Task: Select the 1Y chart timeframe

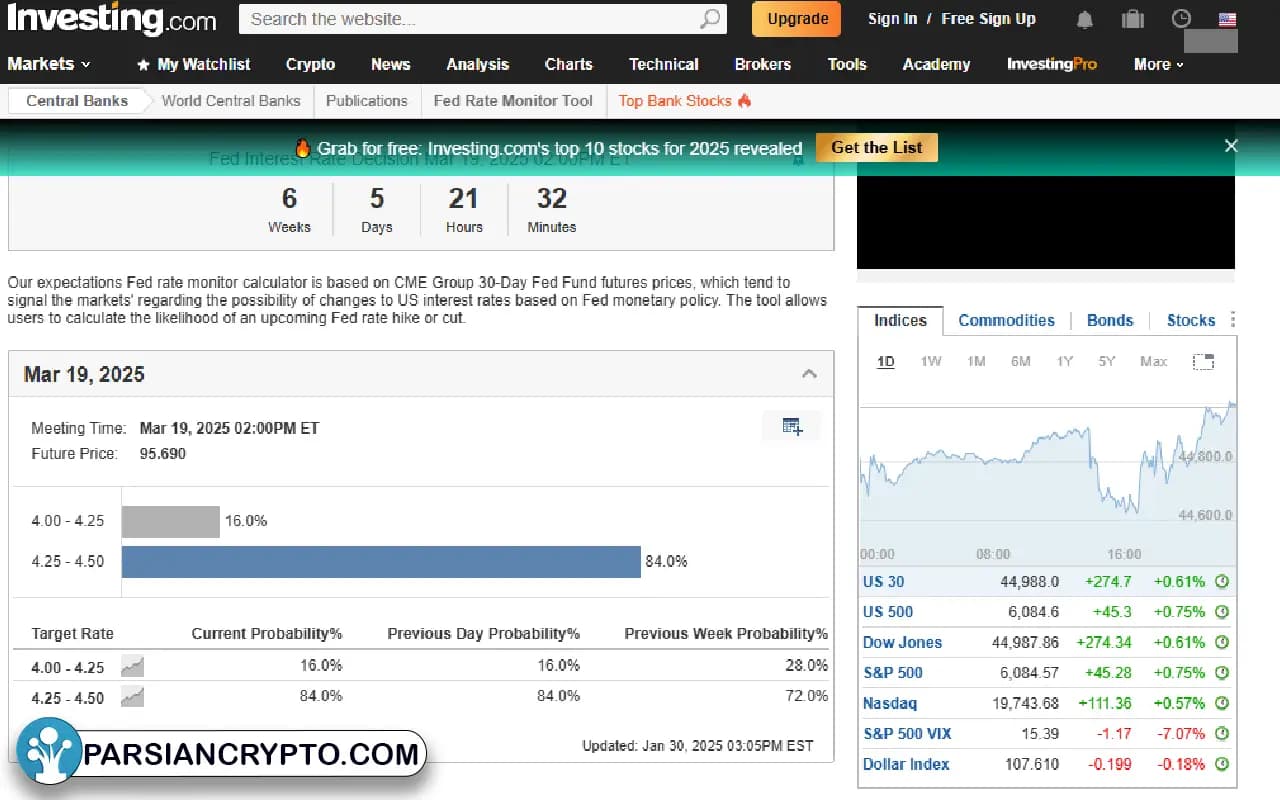Action: pyautogui.click(x=1065, y=361)
